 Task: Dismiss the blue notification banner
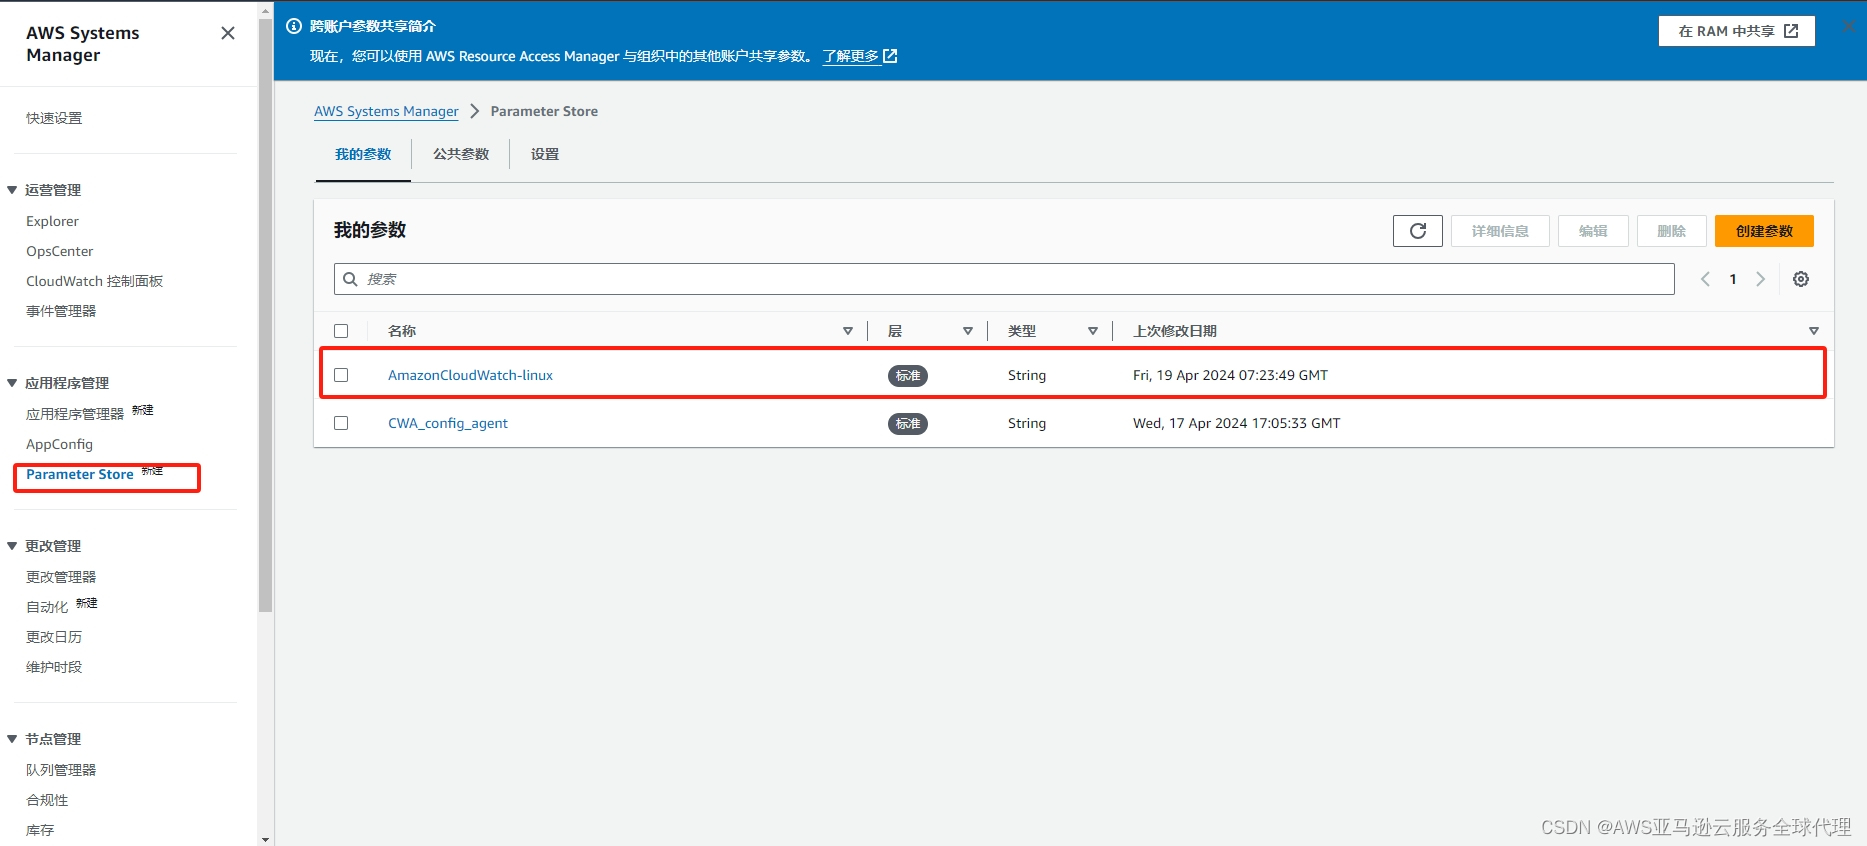click(1848, 26)
